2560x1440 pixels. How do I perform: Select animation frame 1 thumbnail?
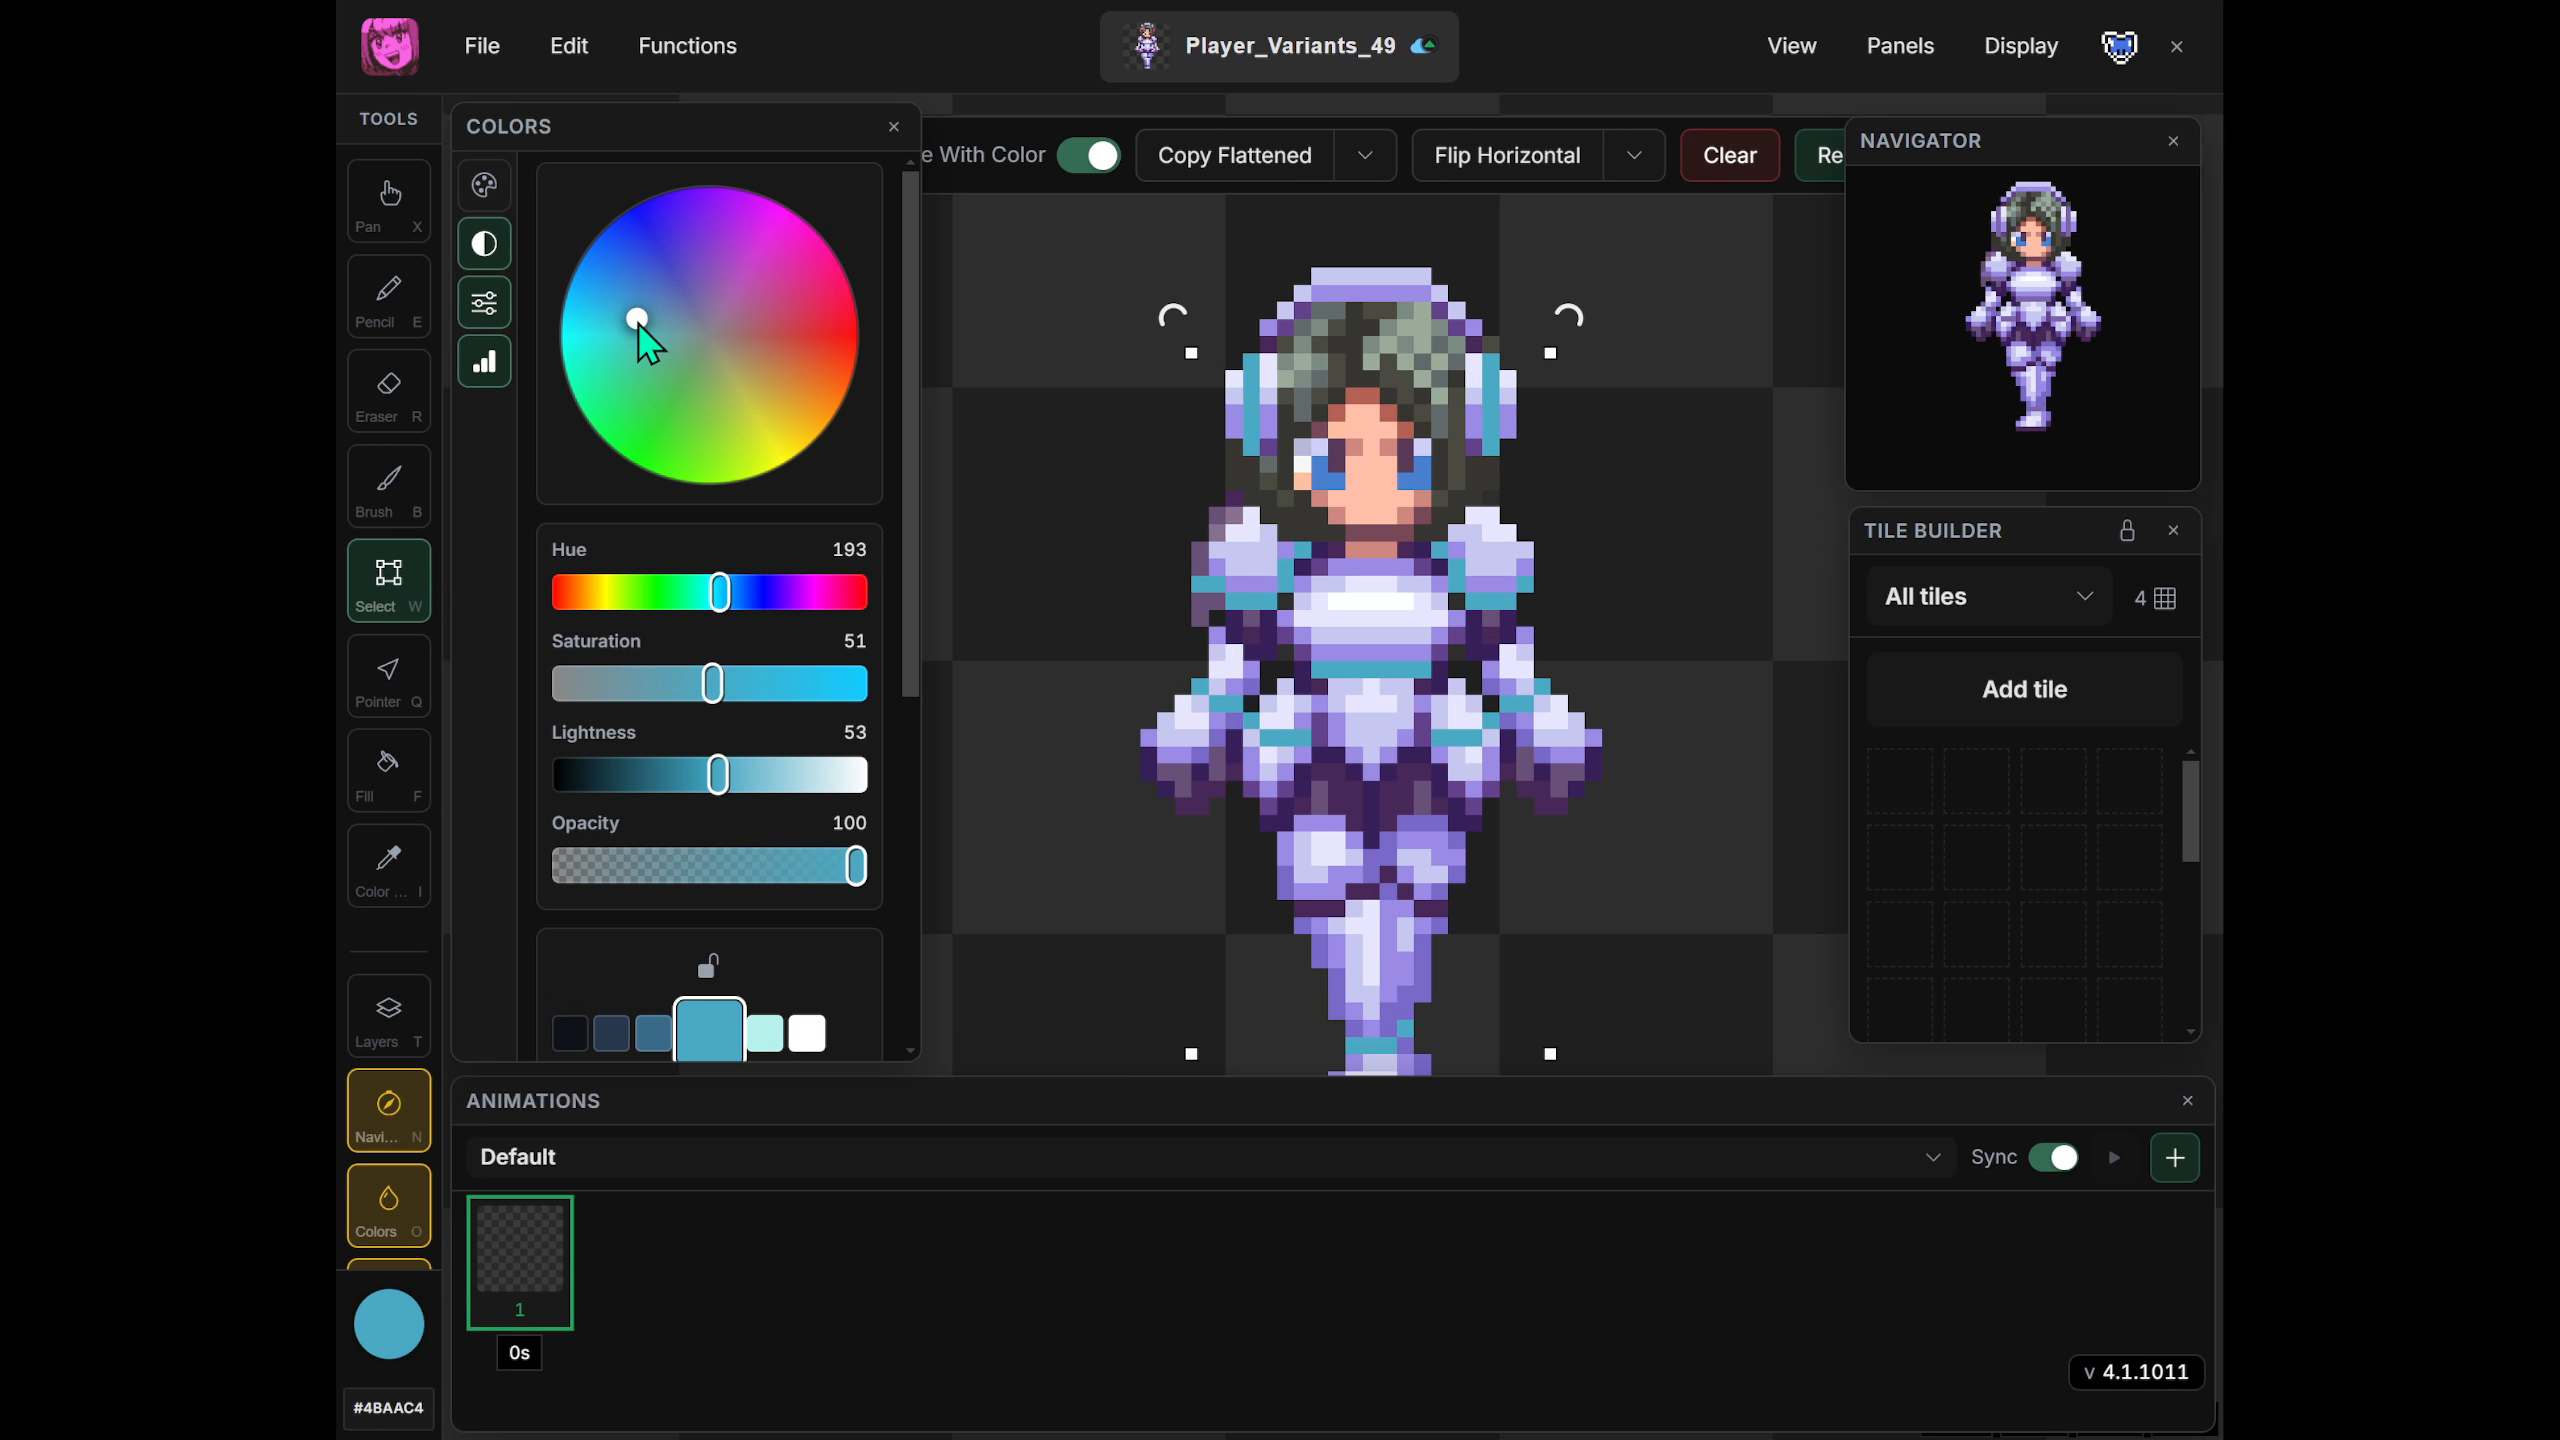520,1262
